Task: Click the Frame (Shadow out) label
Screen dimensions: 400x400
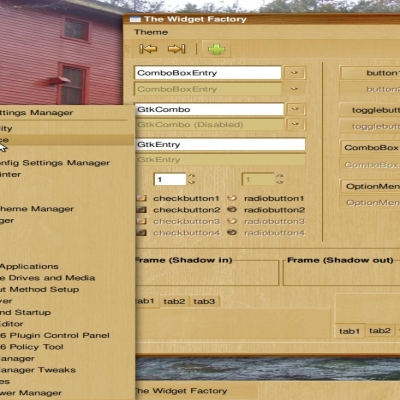Action: point(340,260)
